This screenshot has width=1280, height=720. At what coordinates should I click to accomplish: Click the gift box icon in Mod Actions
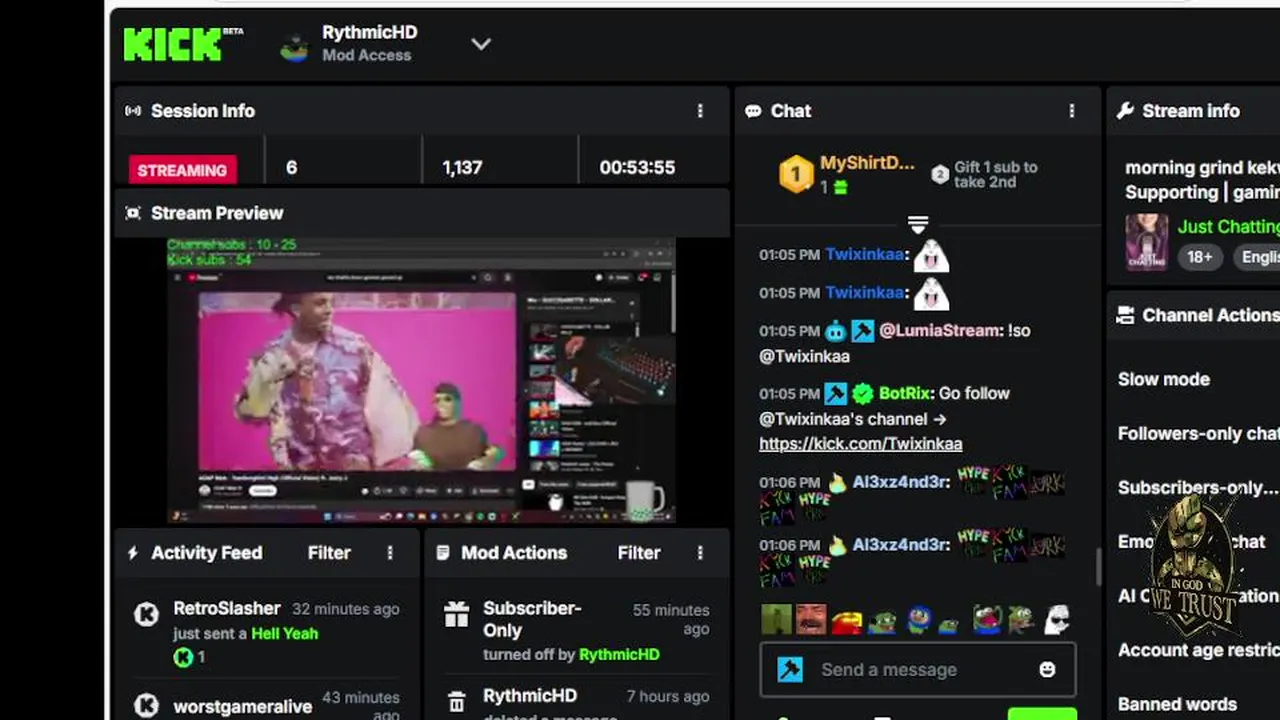pyautogui.click(x=457, y=614)
